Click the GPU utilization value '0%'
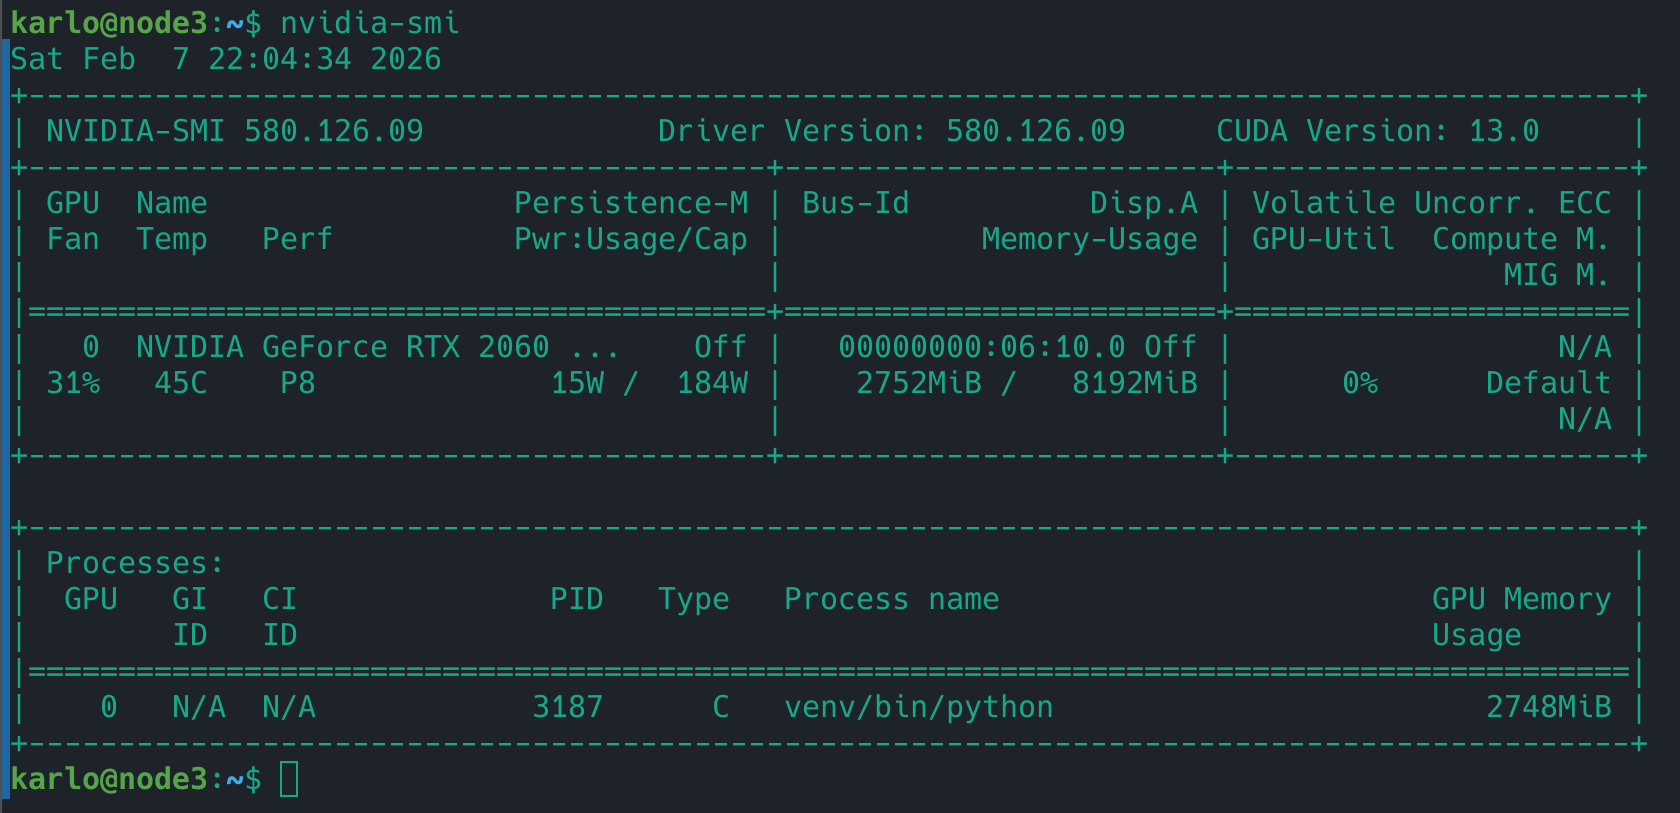The height and width of the screenshot is (813, 1680). (1360, 383)
